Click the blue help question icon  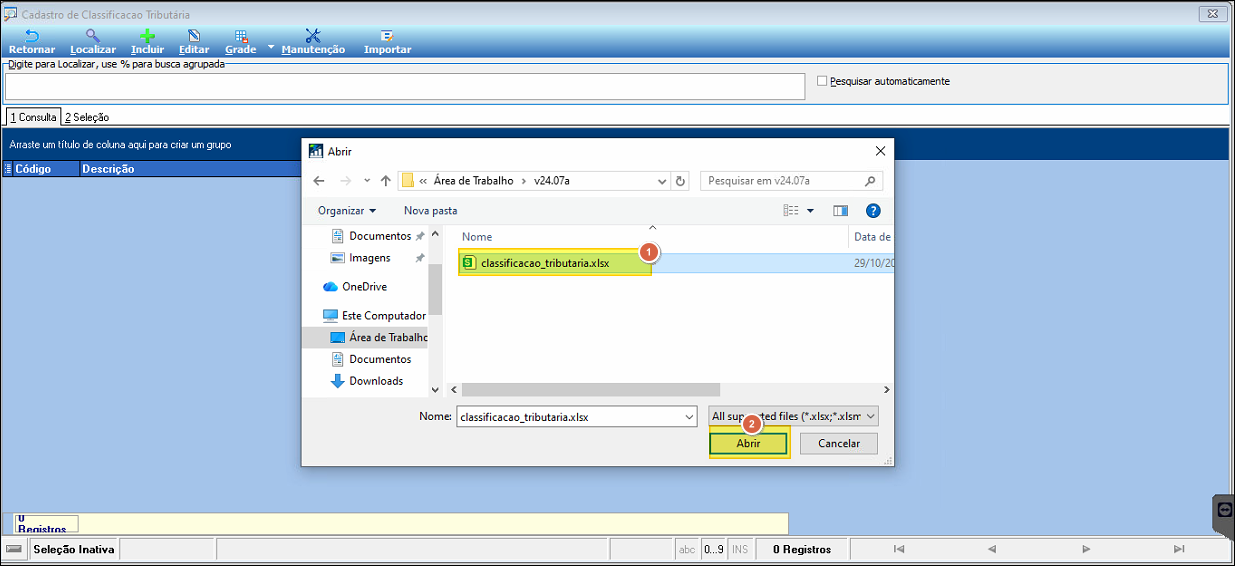[873, 210]
